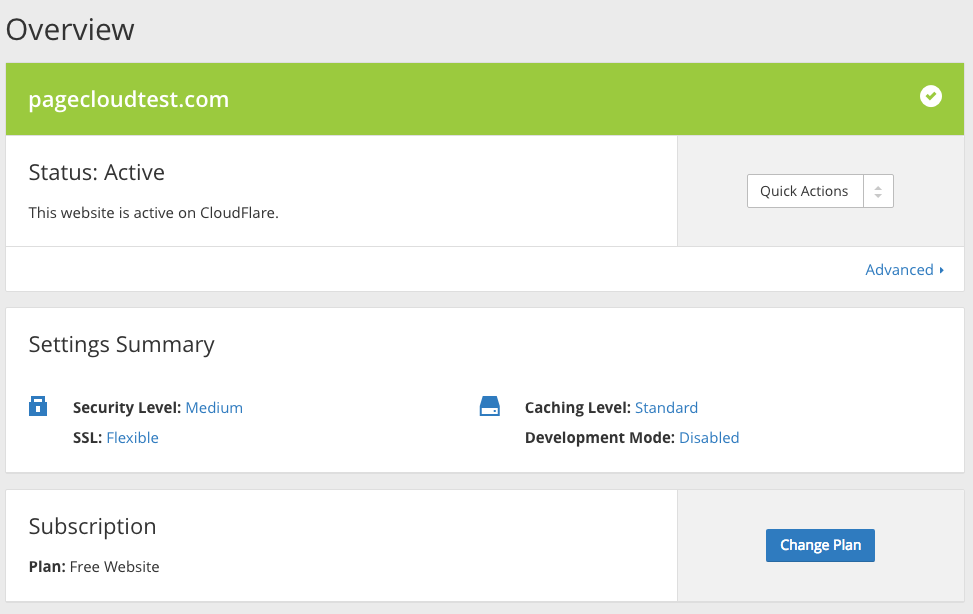Click the blue caching drive icon
Viewport: 973px width, 614px height.
pos(490,406)
